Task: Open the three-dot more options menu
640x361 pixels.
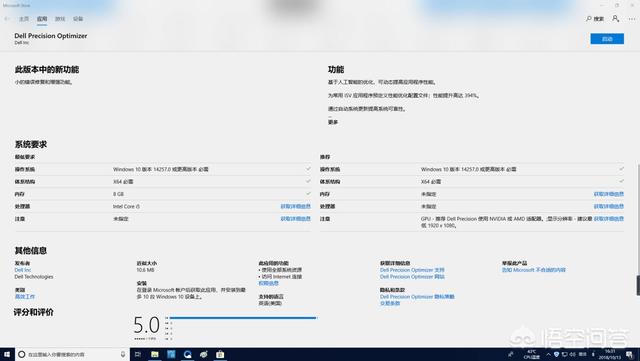Action: click(632, 19)
